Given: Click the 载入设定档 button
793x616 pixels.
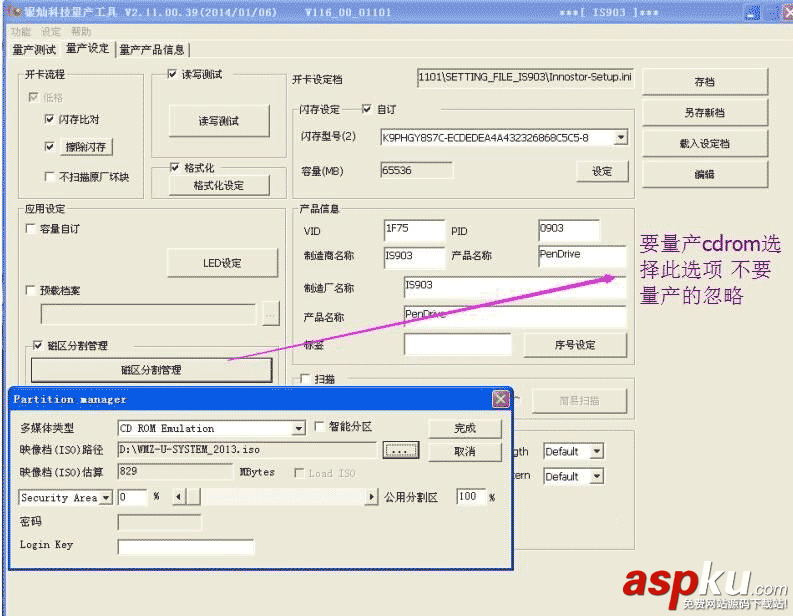Looking at the screenshot, I should 704,144.
